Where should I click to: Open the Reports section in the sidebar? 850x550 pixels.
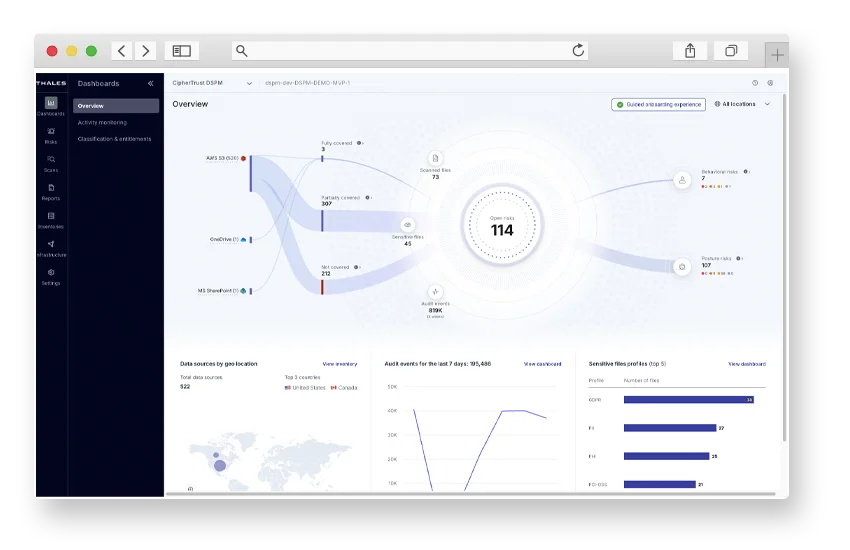click(51, 192)
